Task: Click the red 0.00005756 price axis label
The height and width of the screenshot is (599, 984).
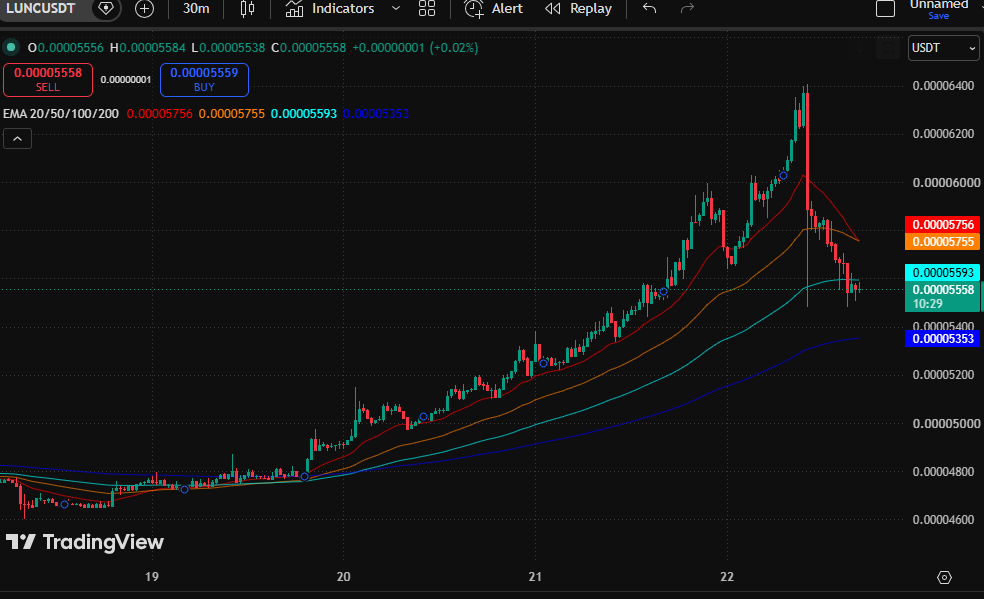Action: click(x=943, y=225)
